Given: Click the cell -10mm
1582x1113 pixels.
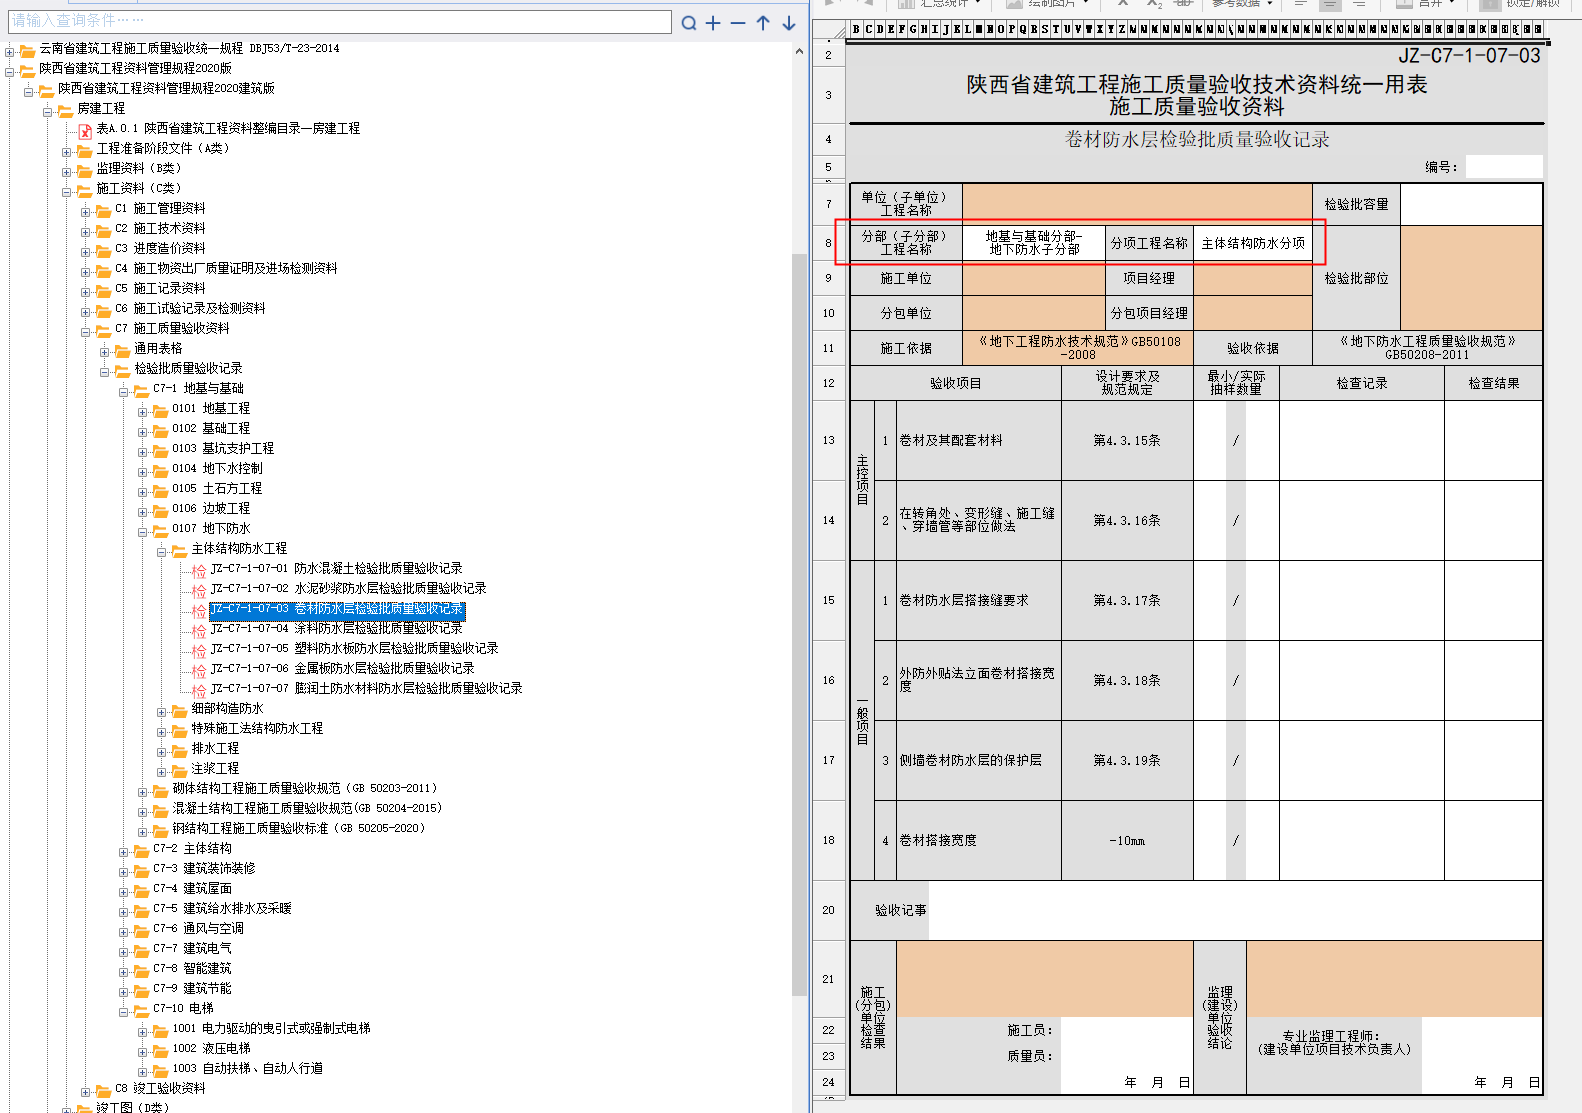Looking at the screenshot, I should click(1127, 840).
